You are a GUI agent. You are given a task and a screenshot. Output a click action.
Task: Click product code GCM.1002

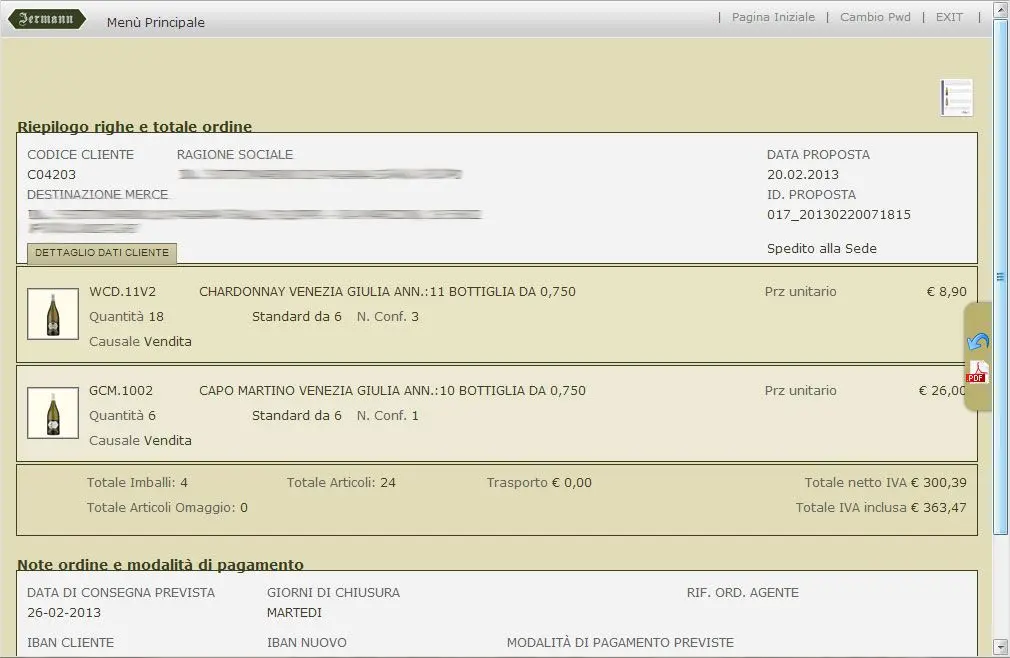click(121, 391)
